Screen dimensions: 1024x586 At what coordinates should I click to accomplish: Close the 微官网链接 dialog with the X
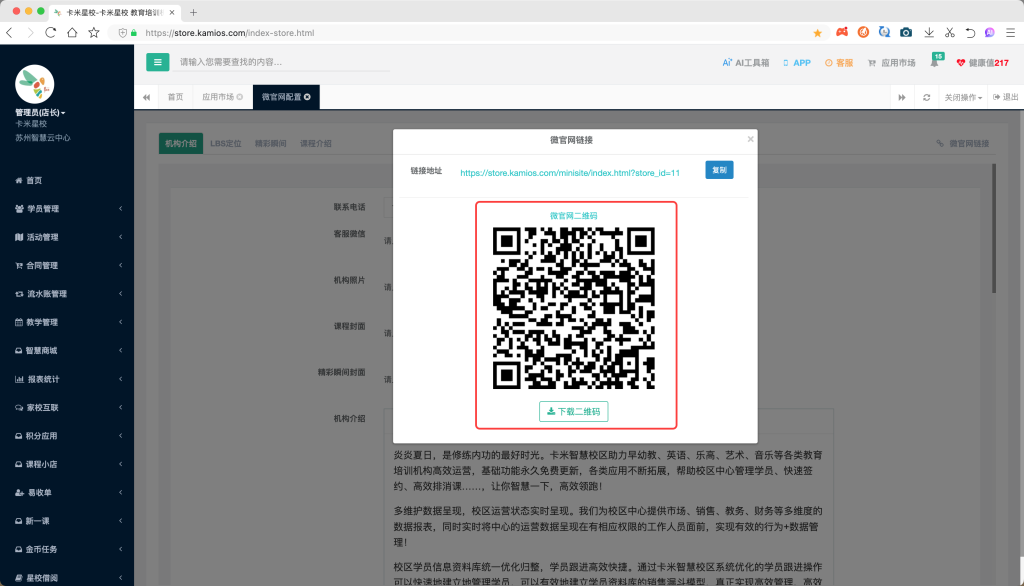[750, 140]
